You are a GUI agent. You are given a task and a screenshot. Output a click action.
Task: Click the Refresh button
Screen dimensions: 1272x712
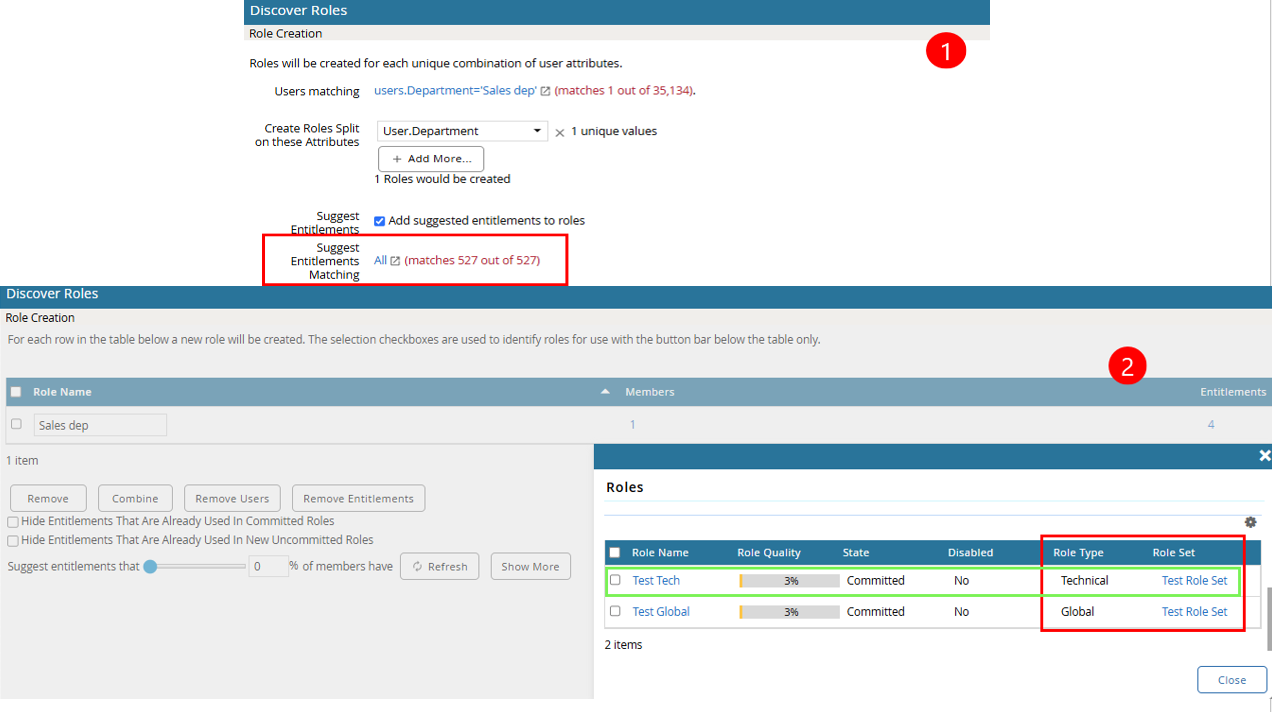439,566
